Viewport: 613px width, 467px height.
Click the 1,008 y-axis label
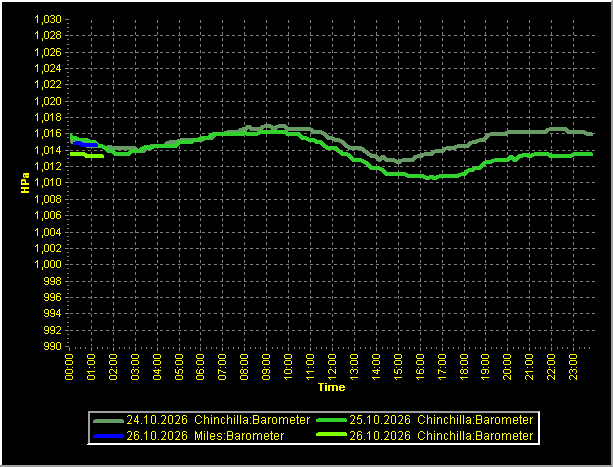pos(48,199)
